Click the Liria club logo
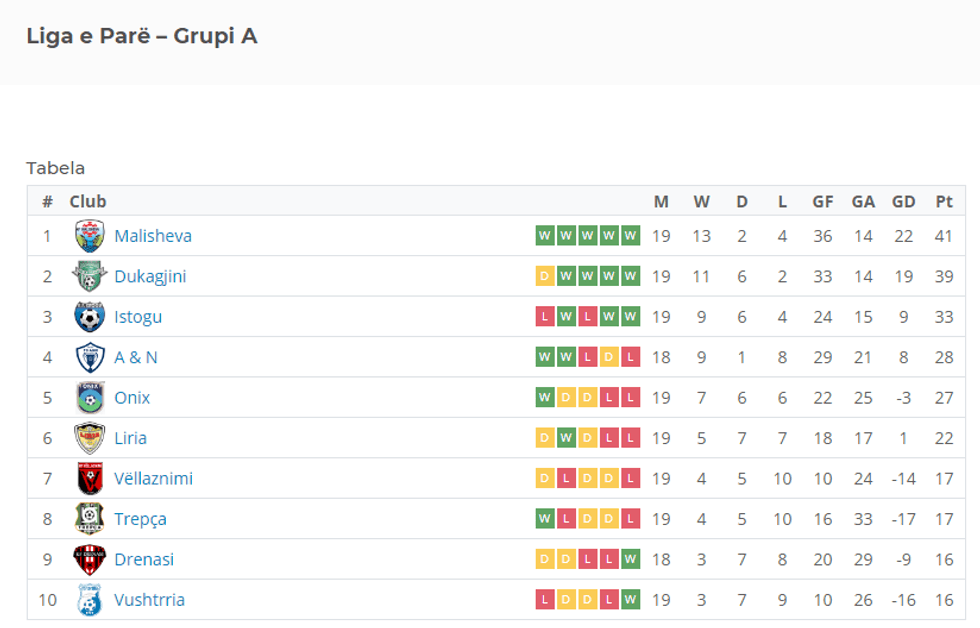 (89, 438)
